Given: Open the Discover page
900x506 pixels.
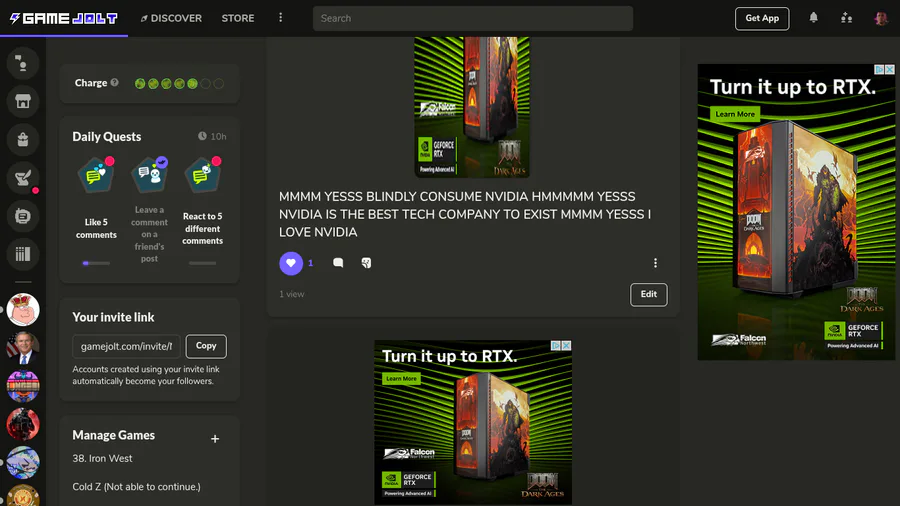Looking at the screenshot, I should pyautogui.click(x=171, y=18).
